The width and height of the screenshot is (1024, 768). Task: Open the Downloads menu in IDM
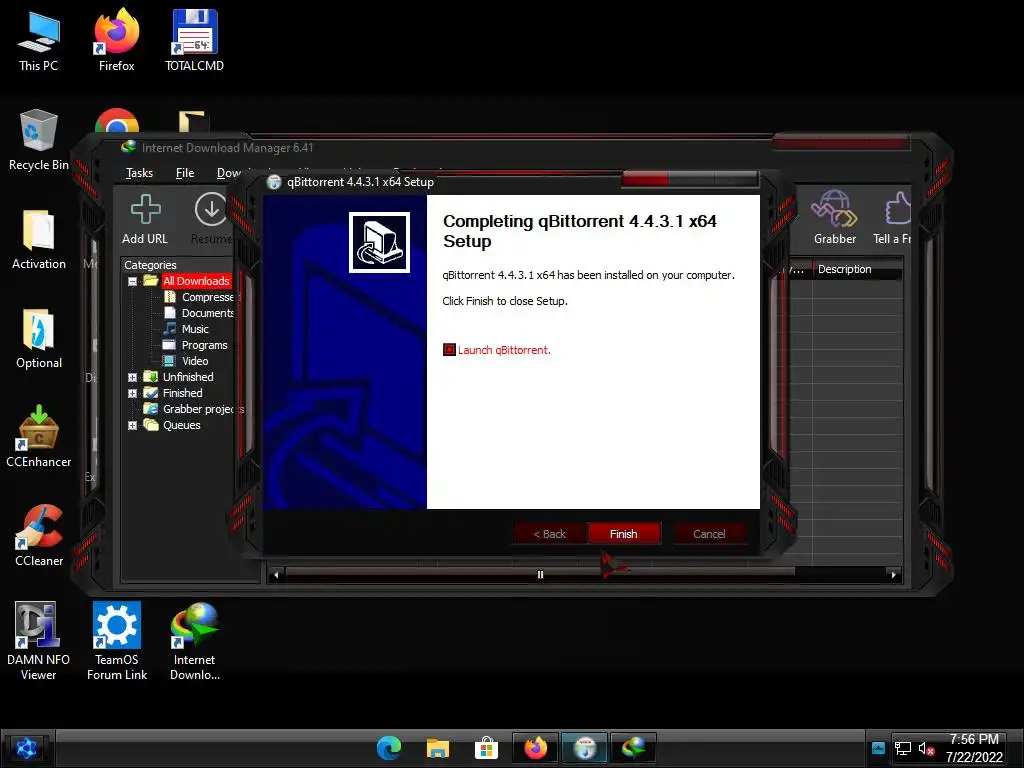(x=228, y=173)
